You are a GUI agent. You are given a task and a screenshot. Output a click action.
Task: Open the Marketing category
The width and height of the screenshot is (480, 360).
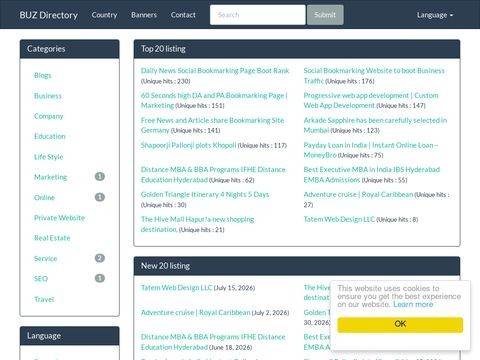pyautogui.click(x=51, y=177)
